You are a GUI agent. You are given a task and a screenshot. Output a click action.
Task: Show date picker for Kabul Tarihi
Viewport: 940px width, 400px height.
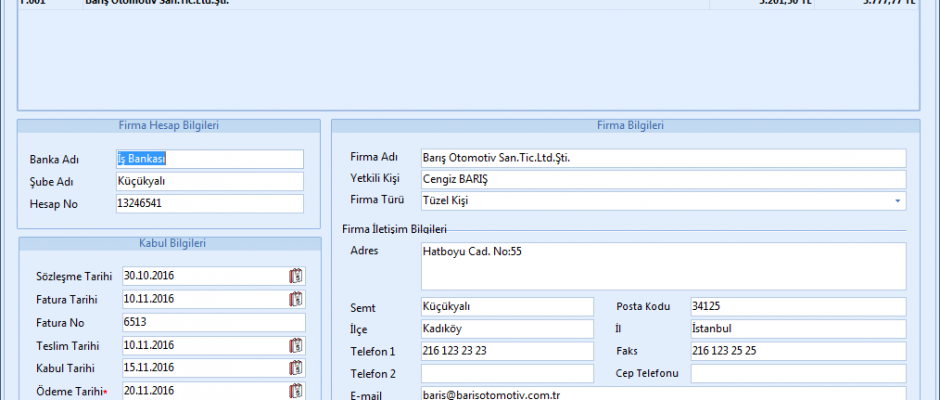296,368
